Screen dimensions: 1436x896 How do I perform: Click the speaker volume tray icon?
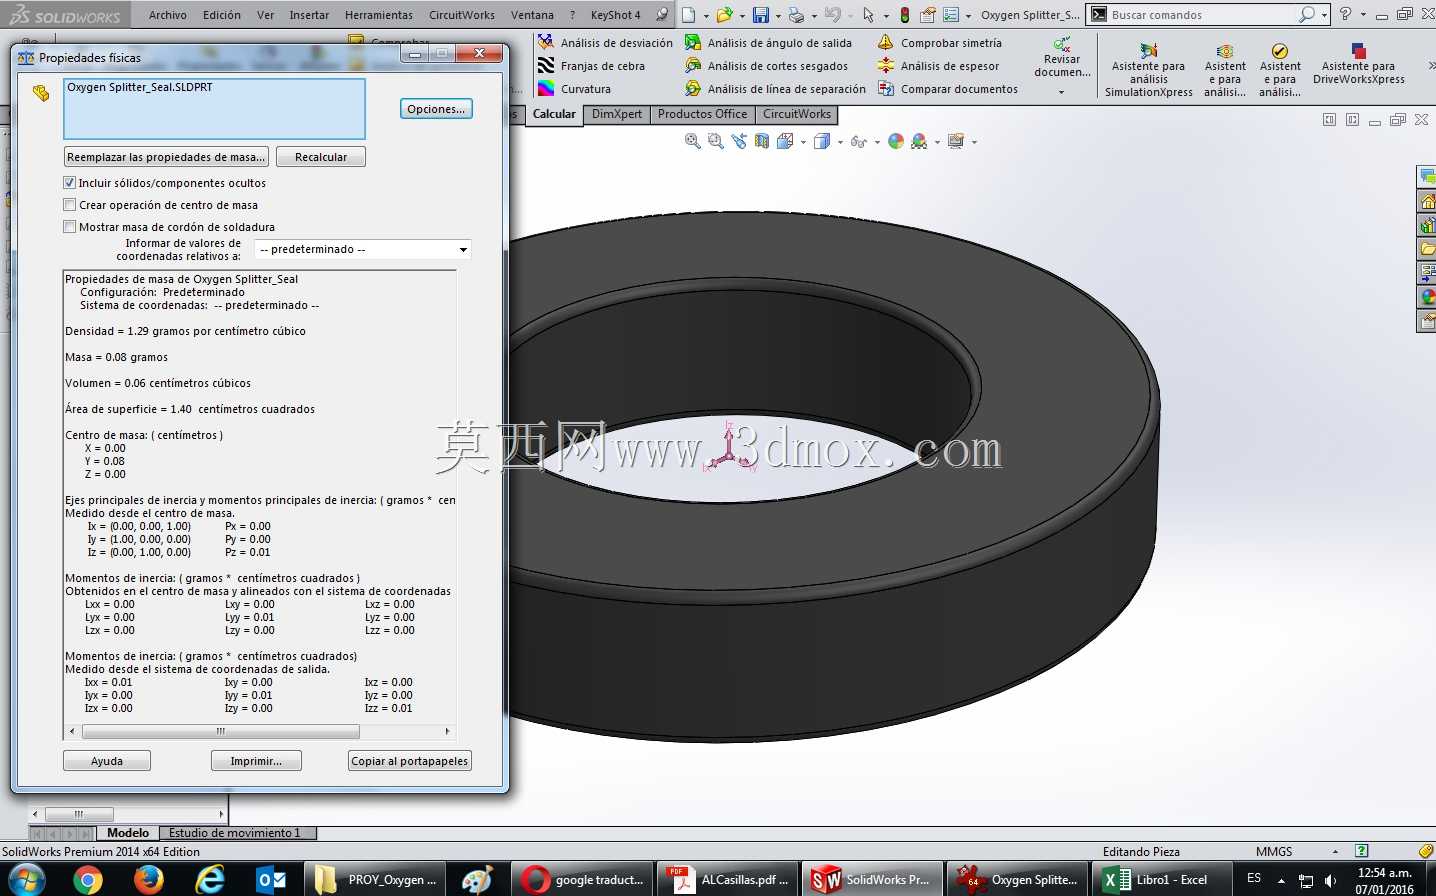pos(1330,881)
